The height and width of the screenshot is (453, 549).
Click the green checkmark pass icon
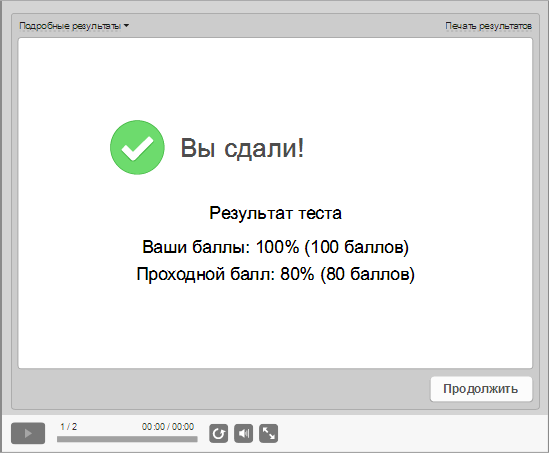[137, 147]
